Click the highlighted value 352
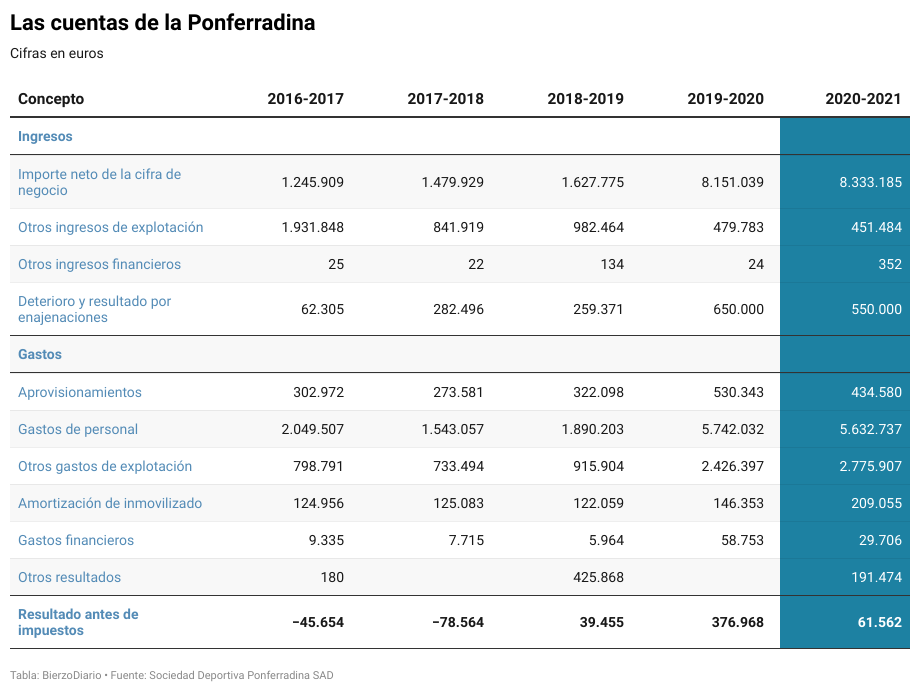 point(890,264)
